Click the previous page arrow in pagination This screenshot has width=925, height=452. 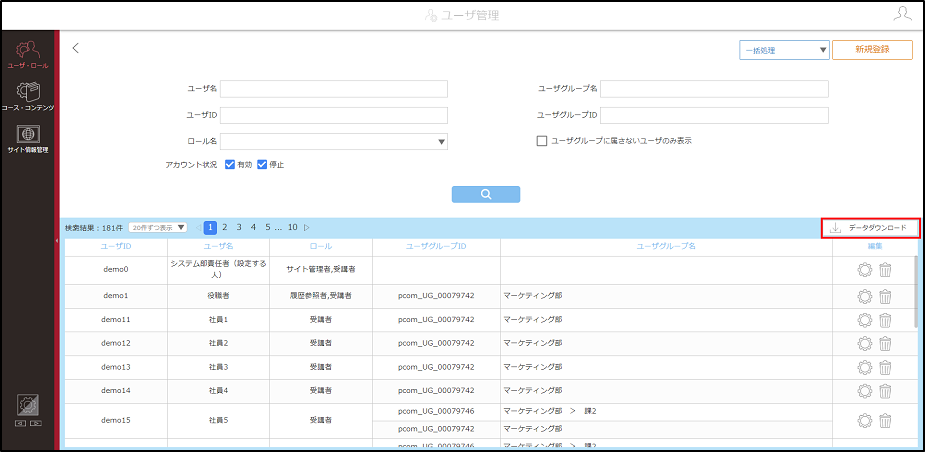198,227
